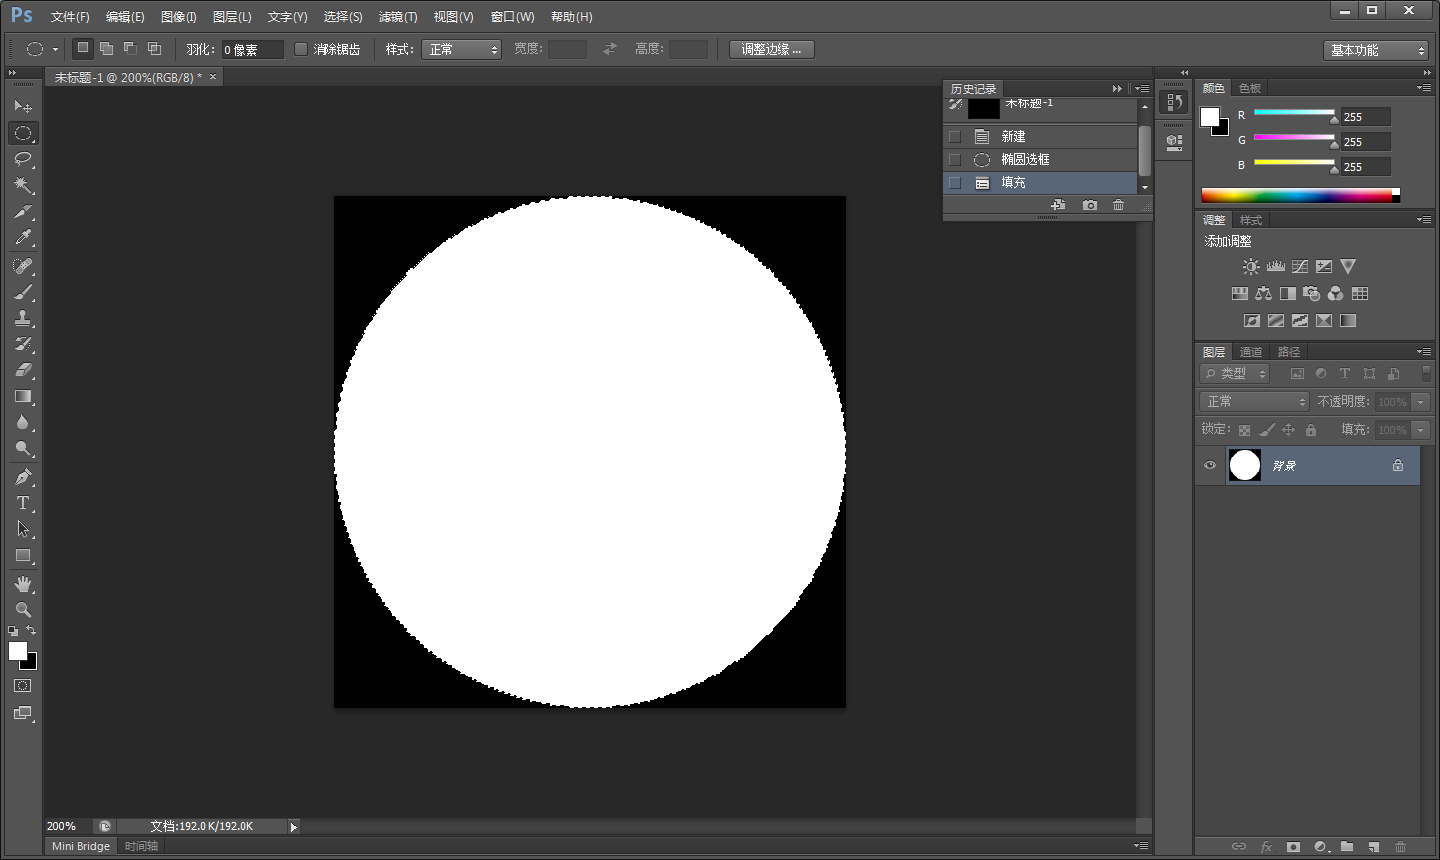
Task: Select the Hand tool
Action: click(x=23, y=584)
